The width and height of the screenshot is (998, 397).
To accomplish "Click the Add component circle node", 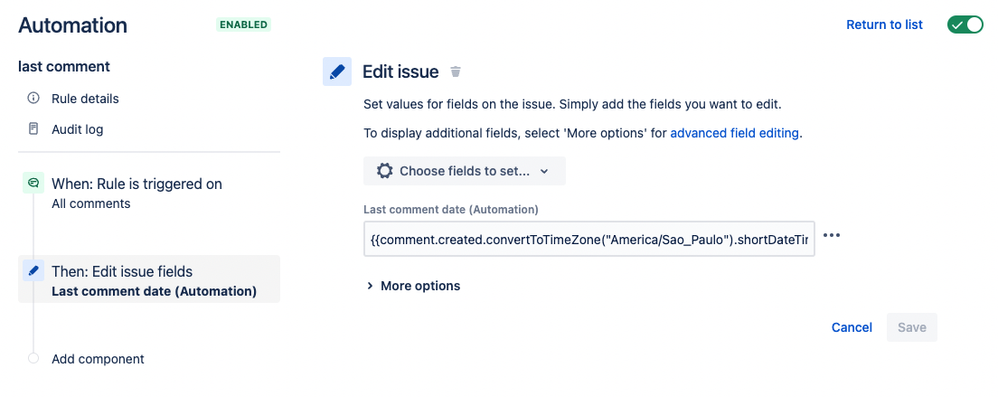I will pyautogui.click(x=34, y=358).
